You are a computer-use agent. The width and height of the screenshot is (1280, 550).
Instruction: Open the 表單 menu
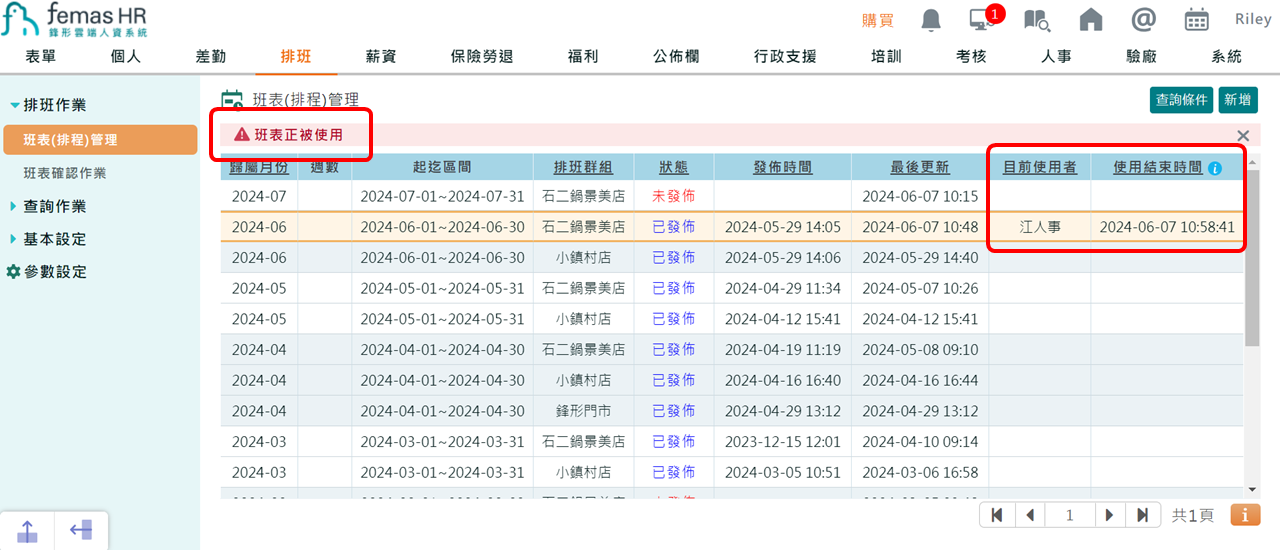click(40, 56)
